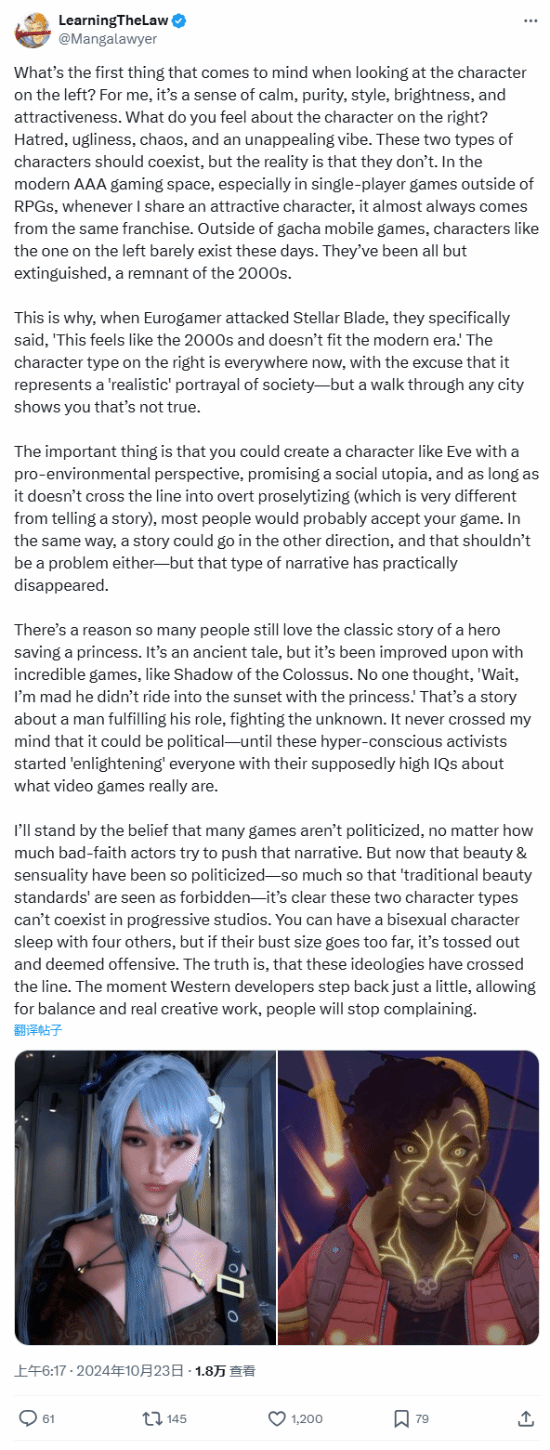Click the 79 bookmarks count
This screenshot has width=550, height=1450.
[421, 1419]
